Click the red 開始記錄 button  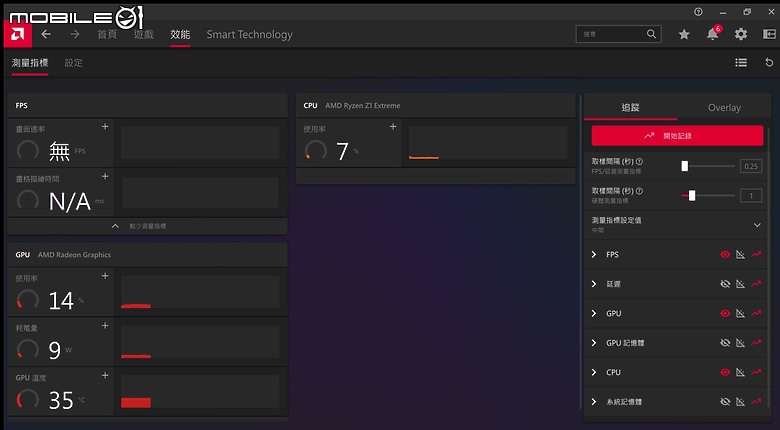(678, 135)
